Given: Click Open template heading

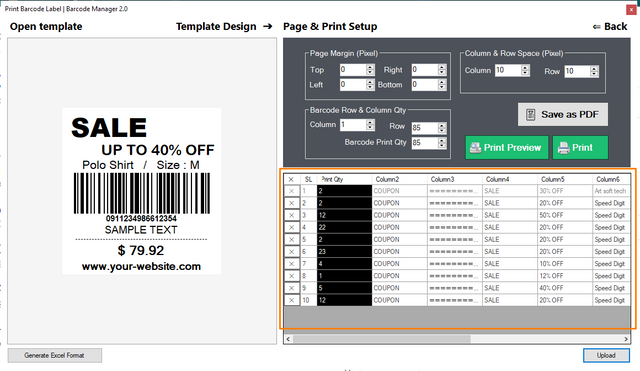Looking at the screenshot, I should (46, 27).
